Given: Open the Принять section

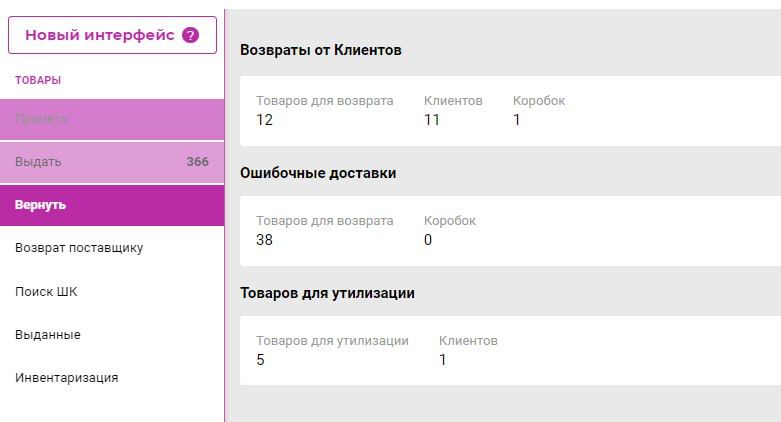Looking at the screenshot, I should (42, 119).
